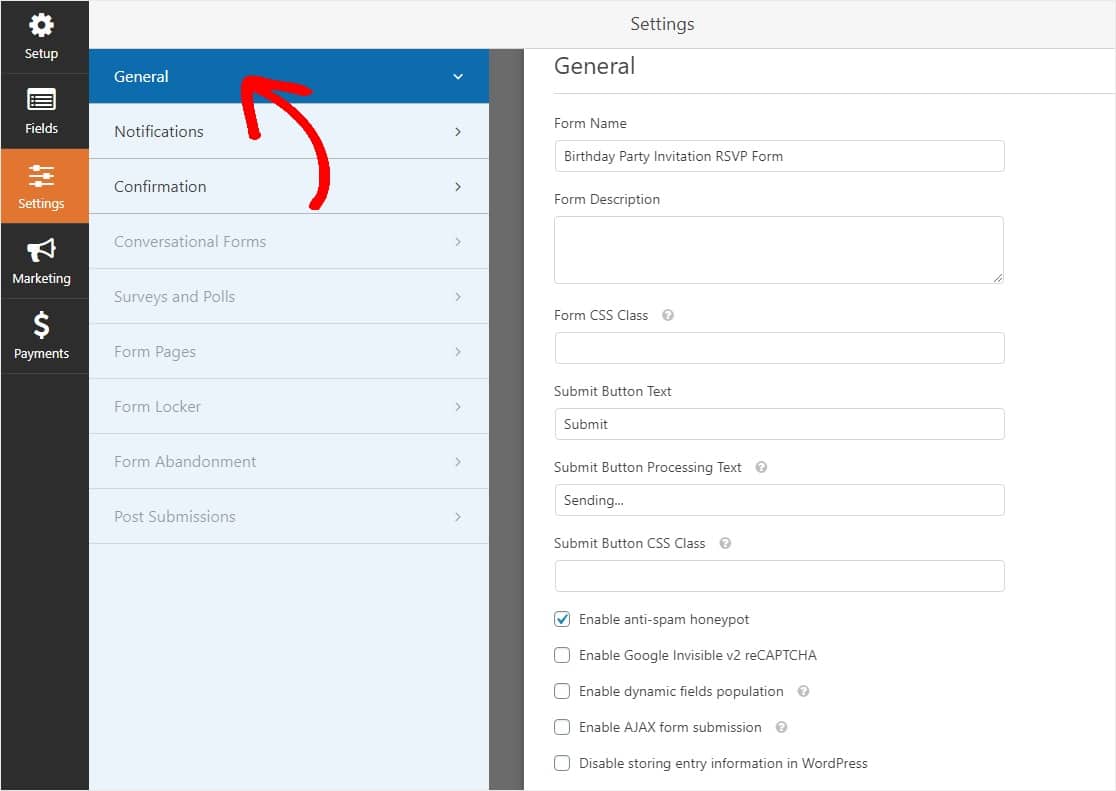Open the Setup gear icon
Viewport: 1116px width, 791px height.
tap(41, 27)
